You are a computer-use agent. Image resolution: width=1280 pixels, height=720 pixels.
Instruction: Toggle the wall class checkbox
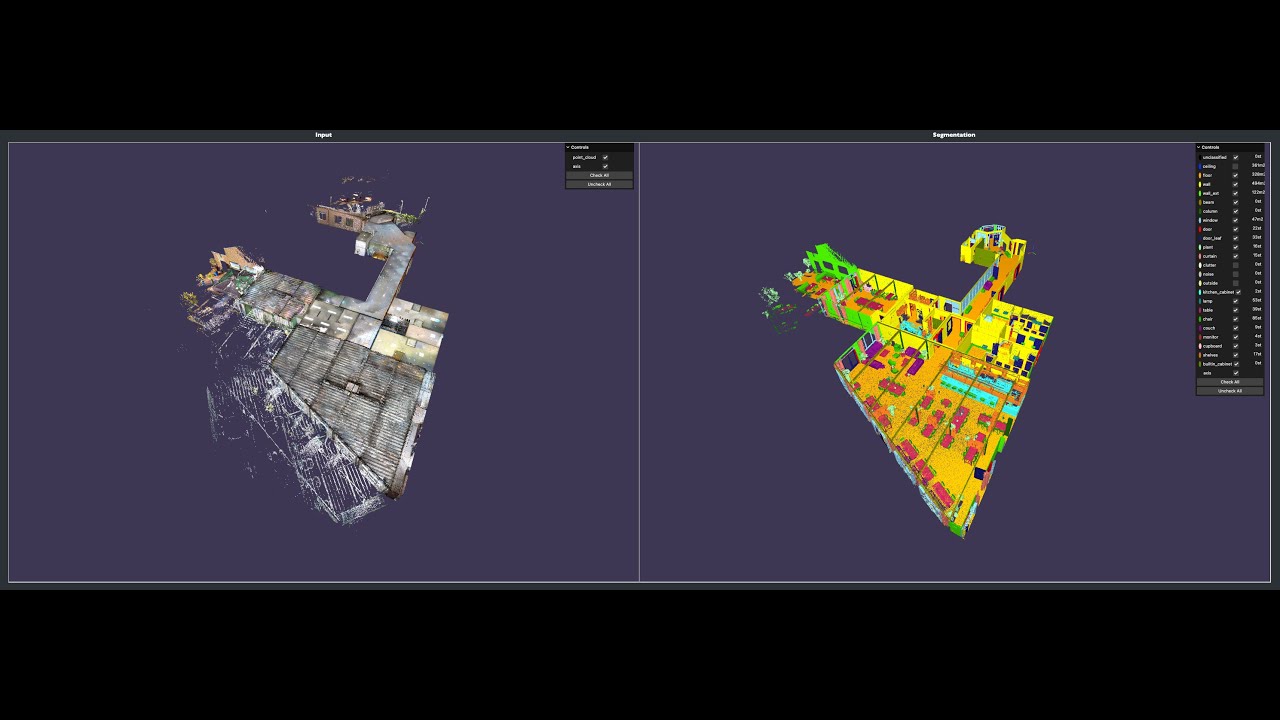1235,184
